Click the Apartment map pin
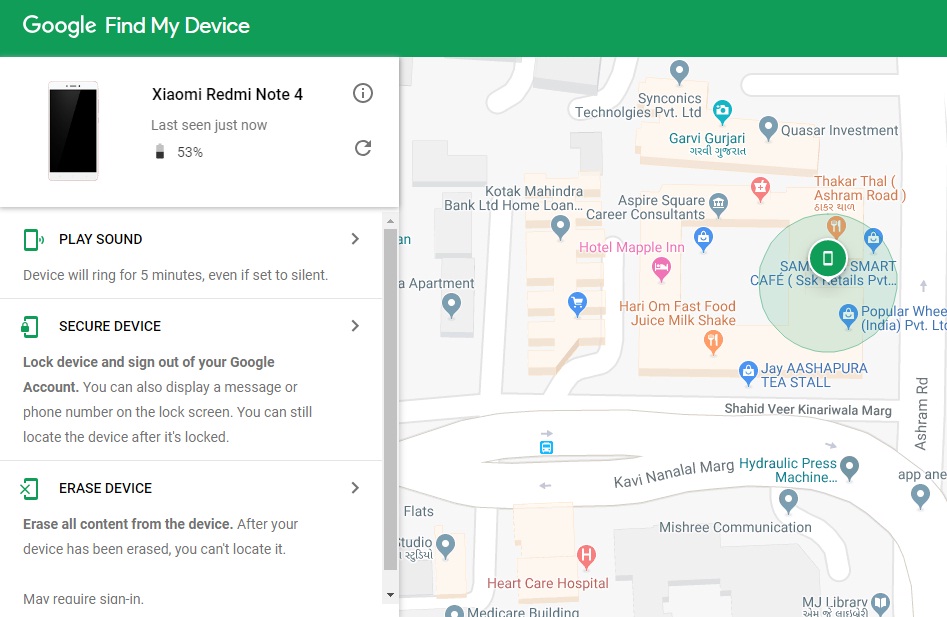 451,305
